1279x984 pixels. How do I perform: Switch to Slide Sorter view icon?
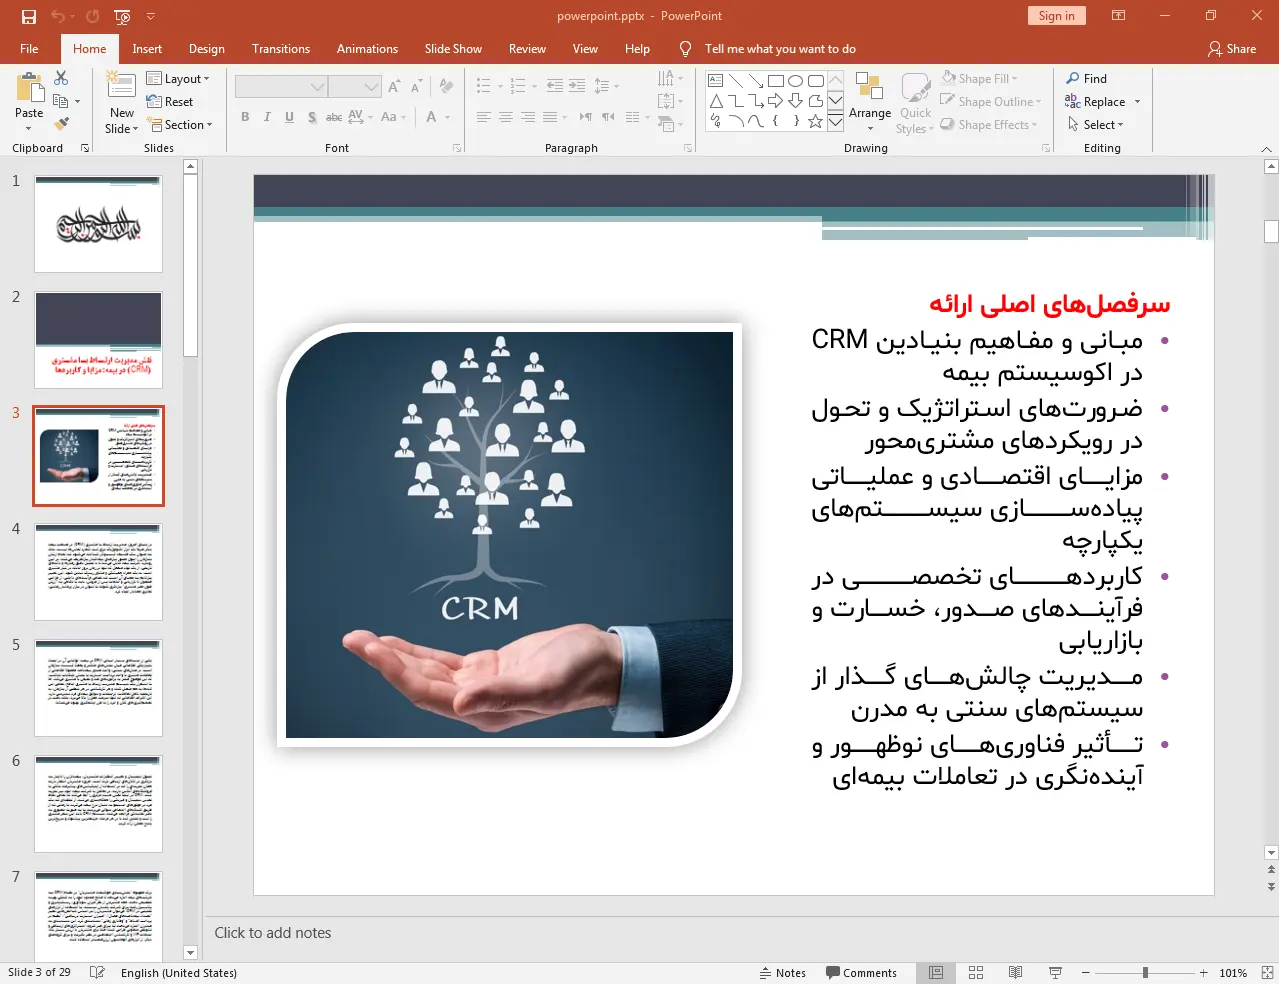click(976, 972)
